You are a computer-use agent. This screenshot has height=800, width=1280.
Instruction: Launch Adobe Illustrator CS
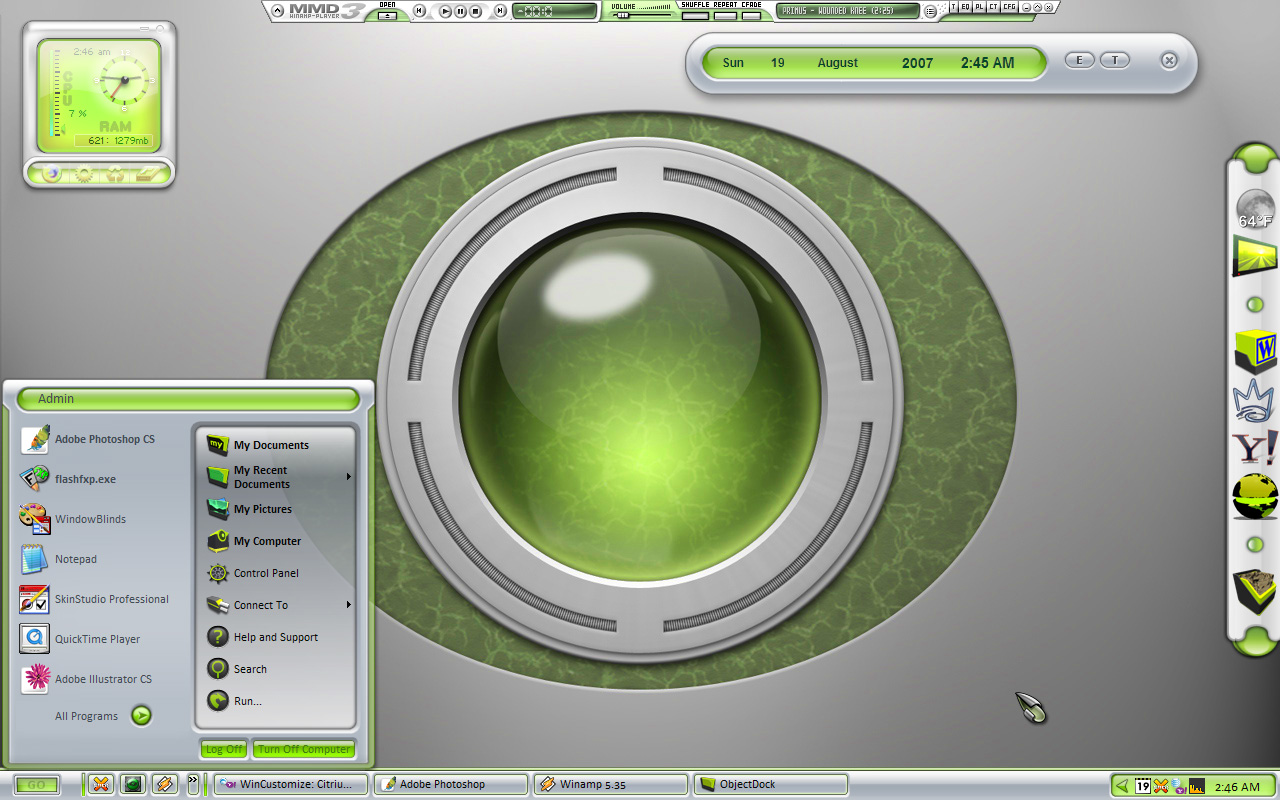[87, 679]
